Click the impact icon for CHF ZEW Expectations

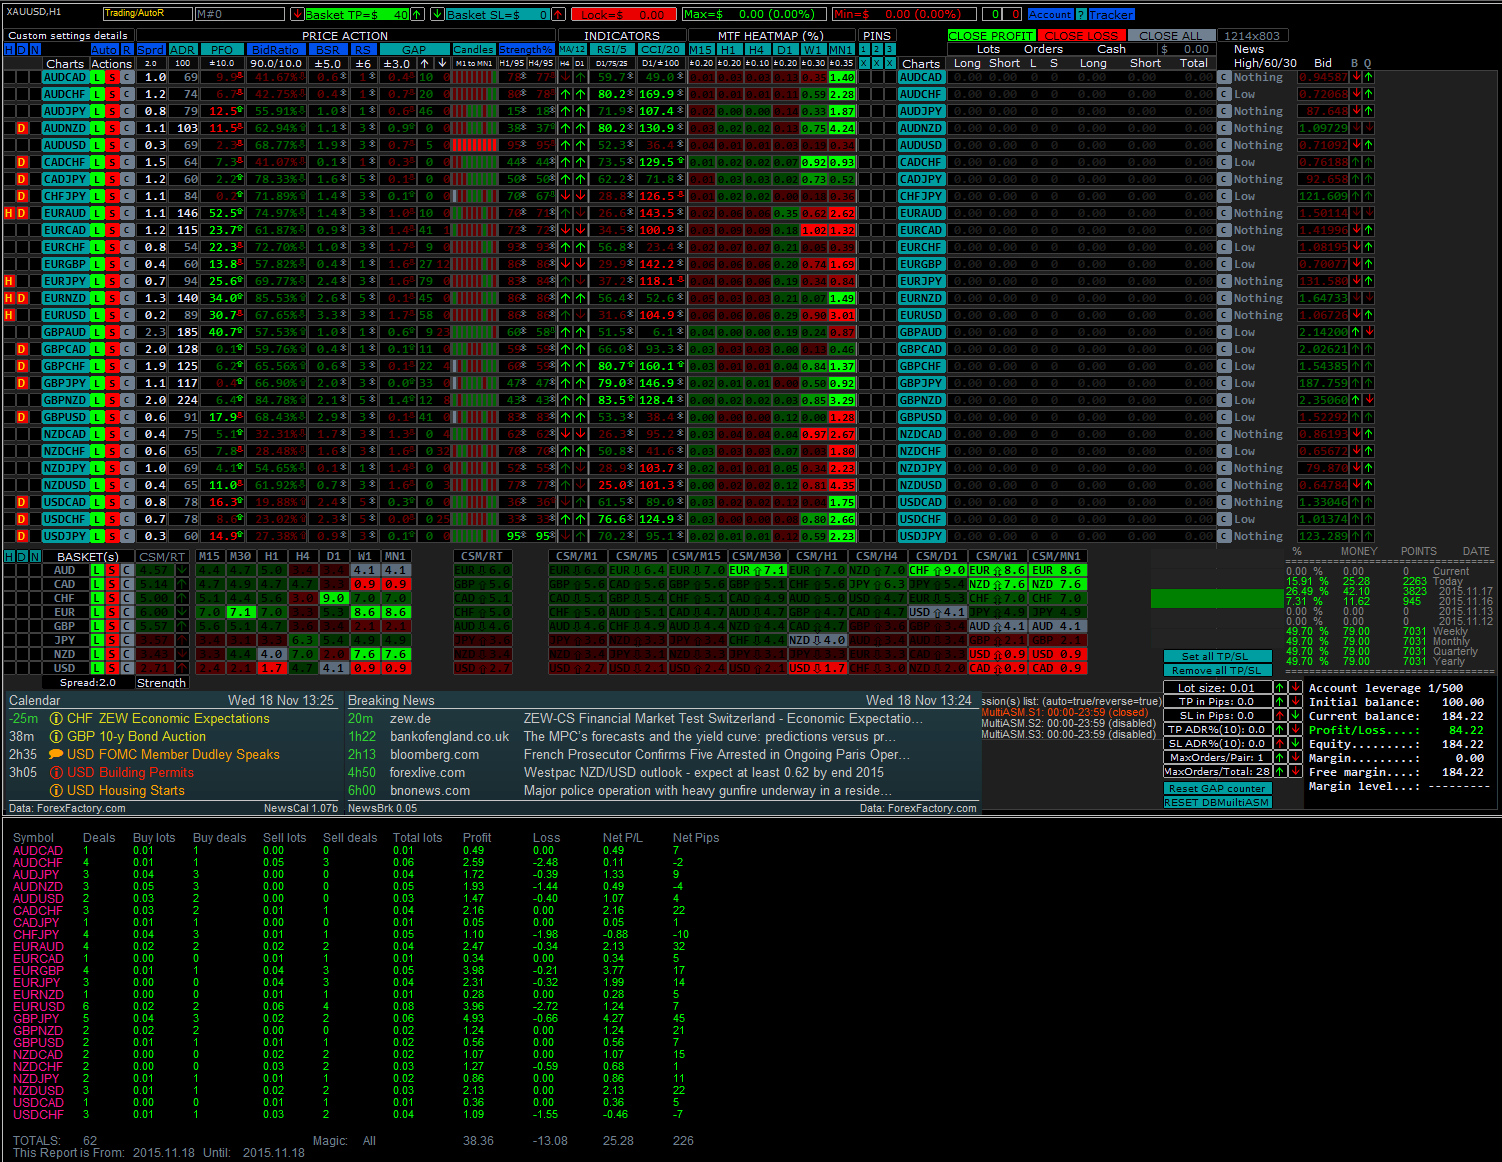[x=57, y=719]
